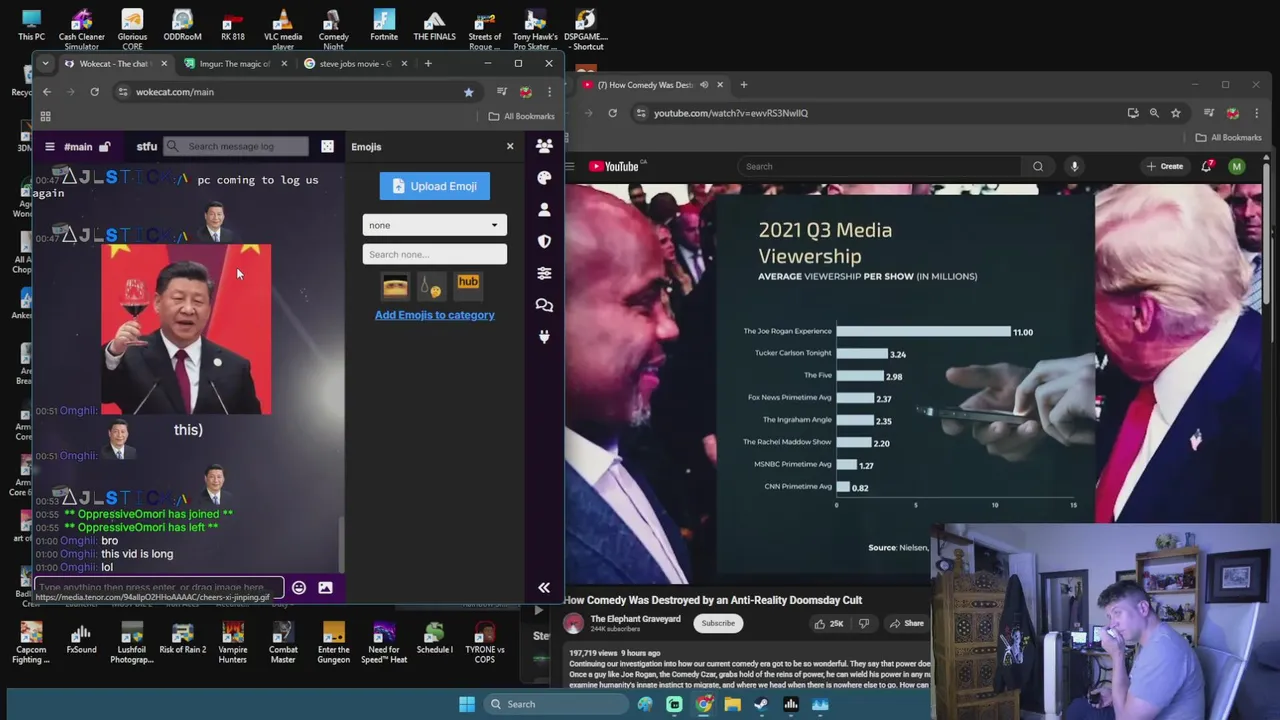Open the plug connection sidebar icon
This screenshot has width=1280, height=720.
(x=544, y=337)
